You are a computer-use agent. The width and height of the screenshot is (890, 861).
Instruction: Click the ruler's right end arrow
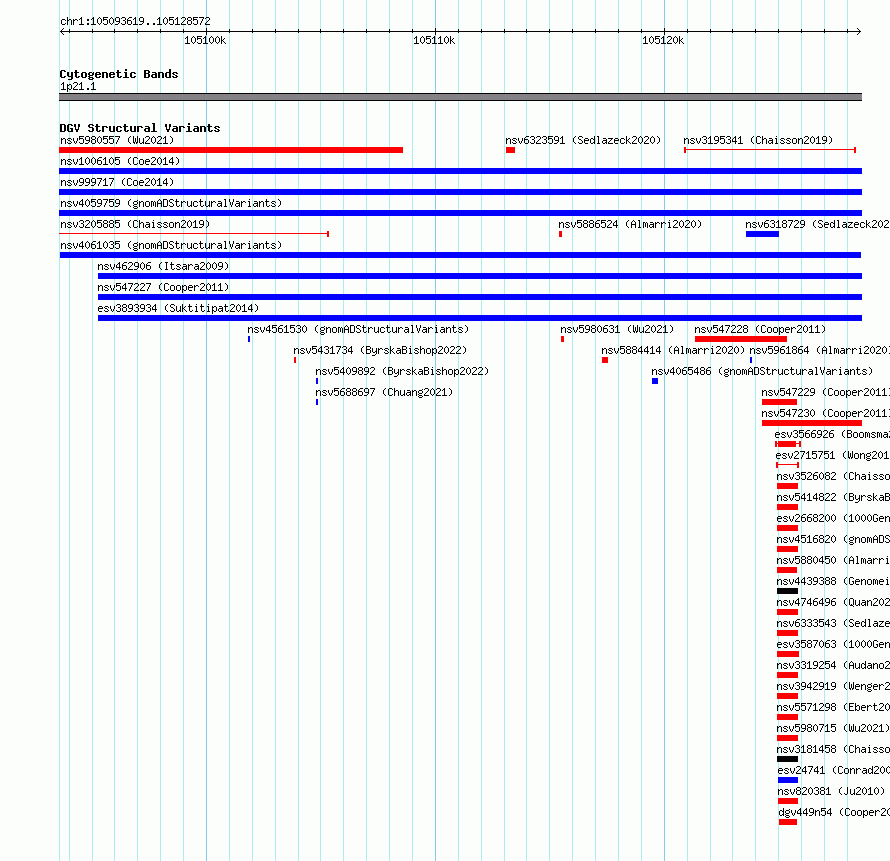click(x=859, y=31)
